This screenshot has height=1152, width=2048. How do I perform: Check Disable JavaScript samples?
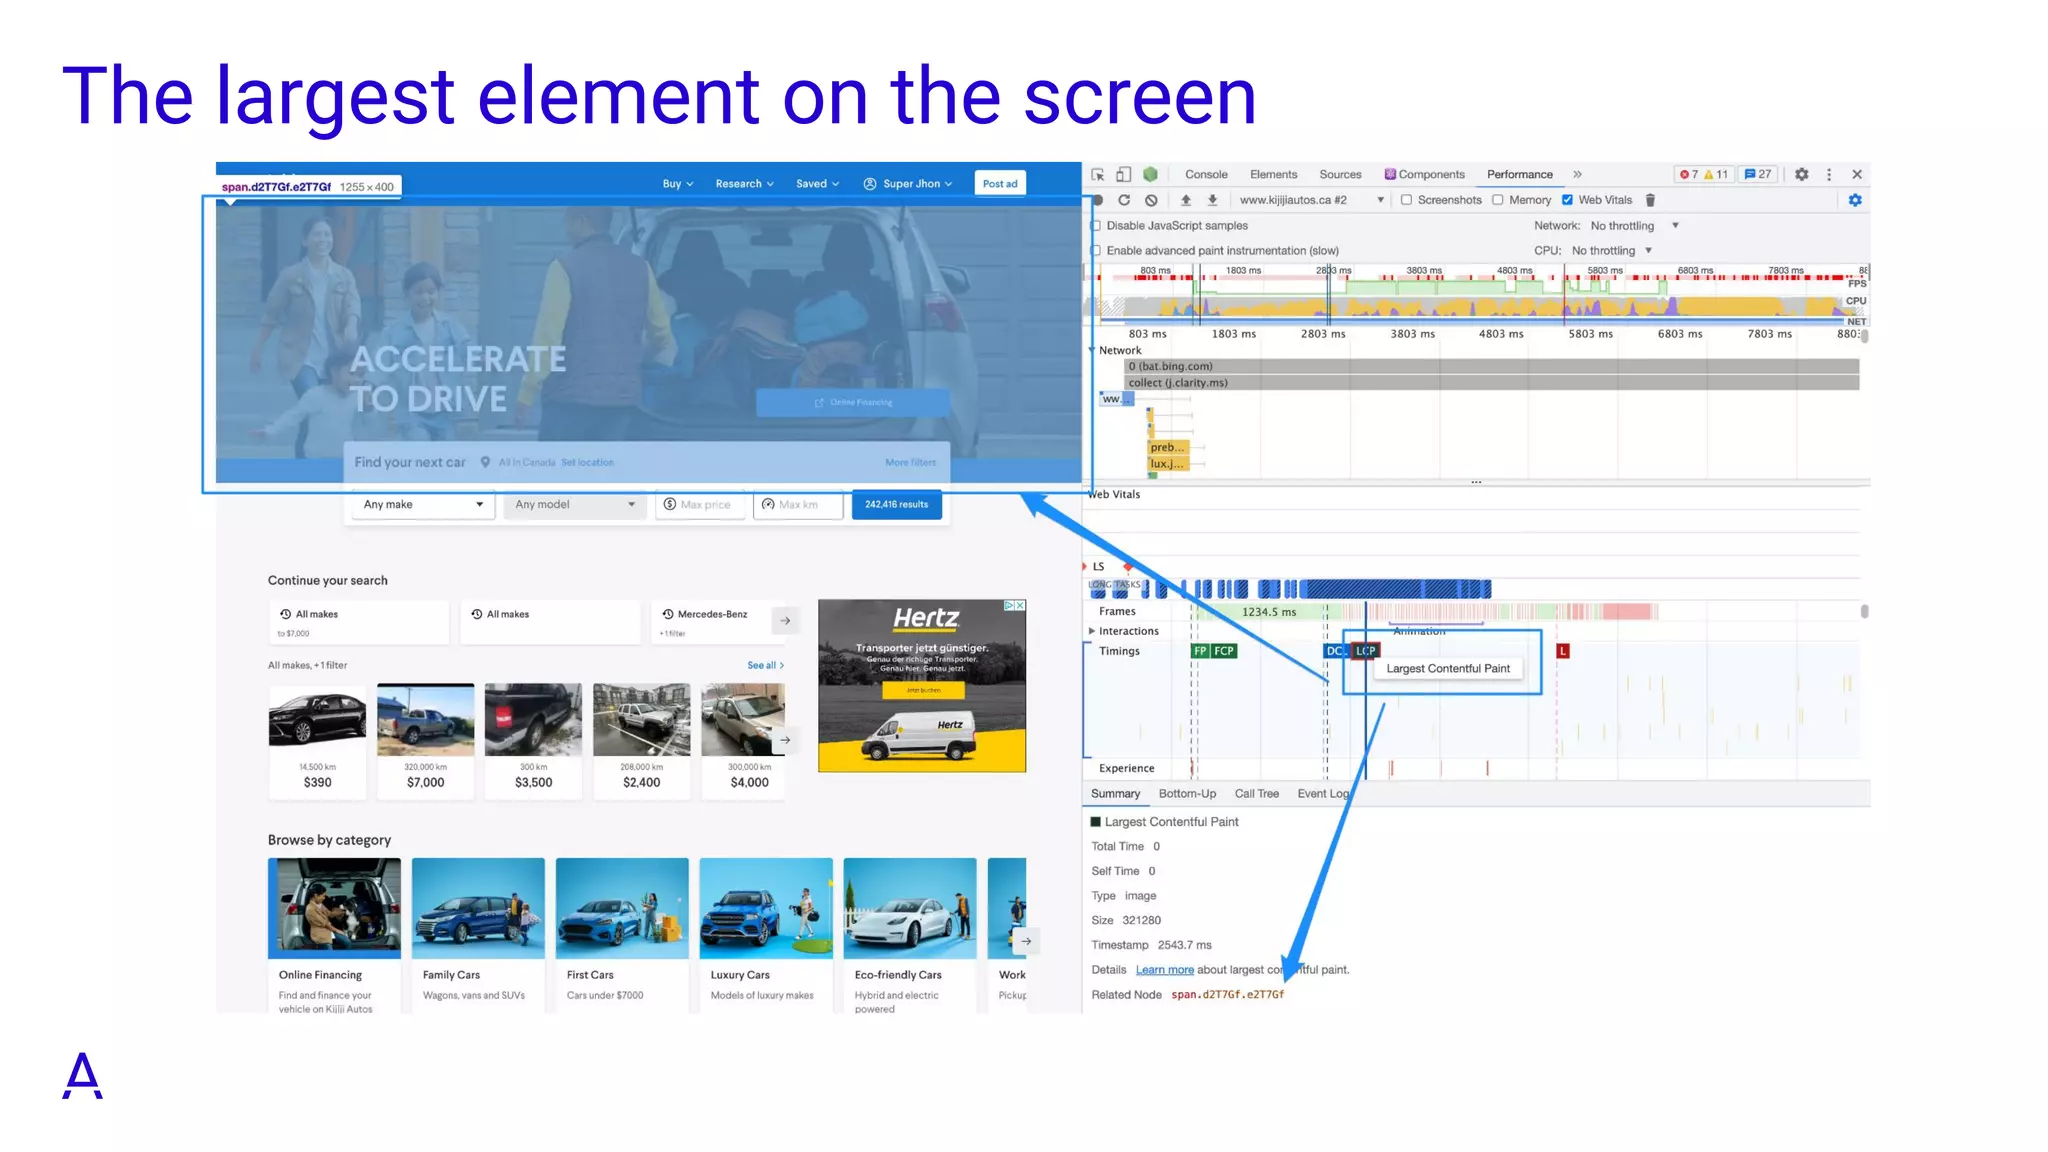coord(1096,226)
